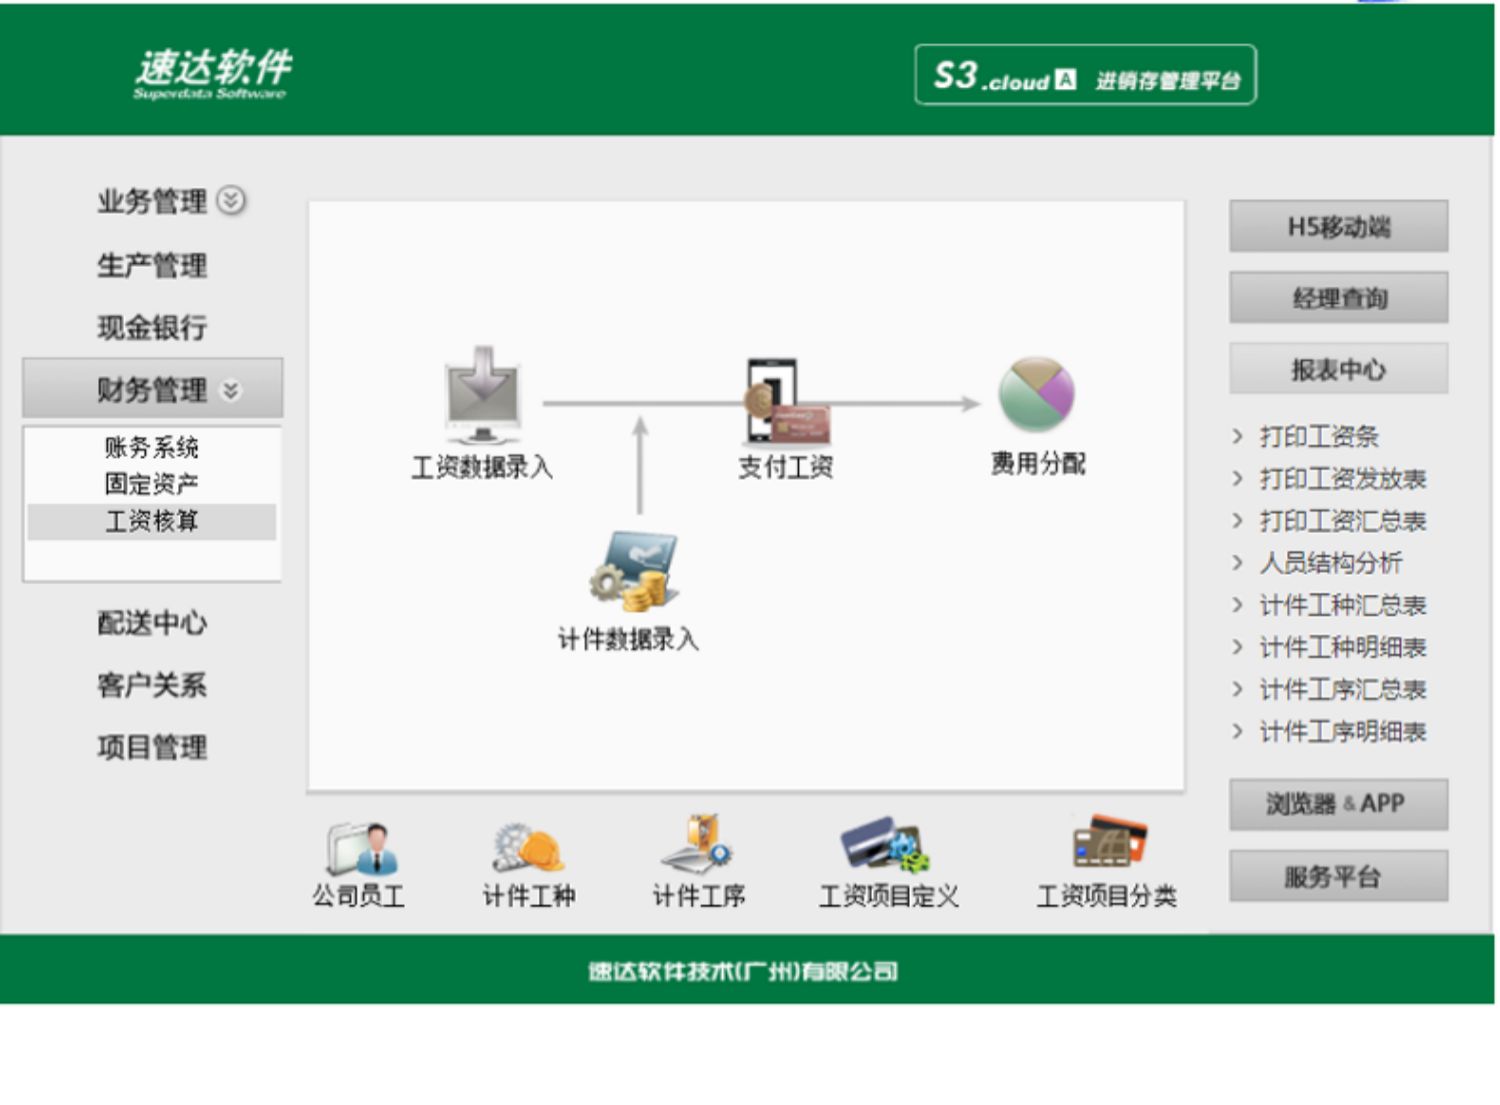
Task: Collapse the 财务管理 section chevron
Action: (x=231, y=390)
